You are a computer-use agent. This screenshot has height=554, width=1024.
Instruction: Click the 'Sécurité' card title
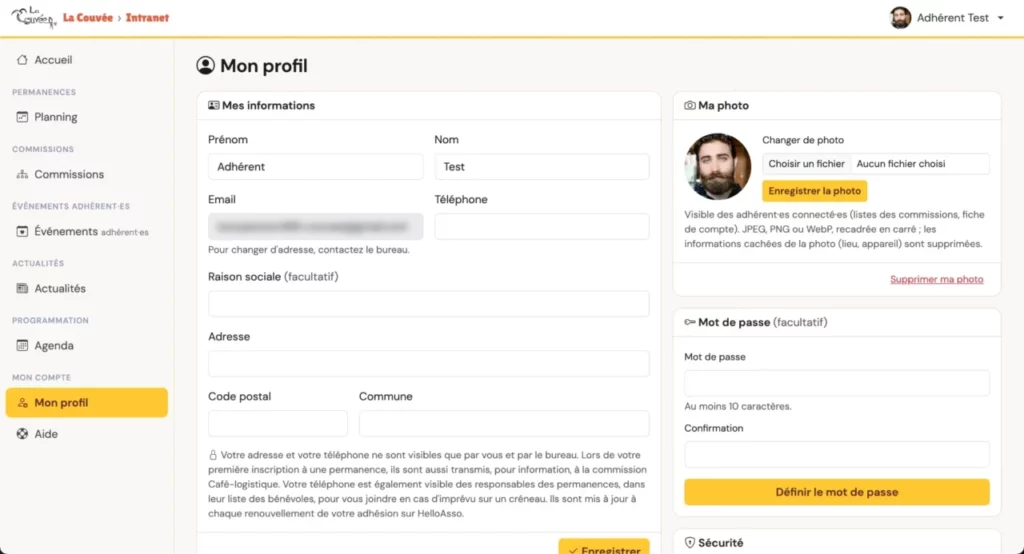[720, 543]
